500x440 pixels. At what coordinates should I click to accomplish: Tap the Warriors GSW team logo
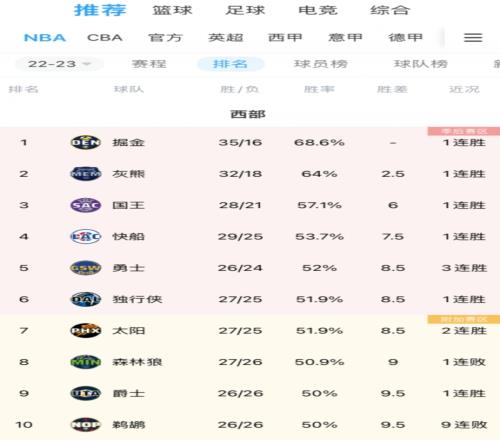[x=86, y=268]
